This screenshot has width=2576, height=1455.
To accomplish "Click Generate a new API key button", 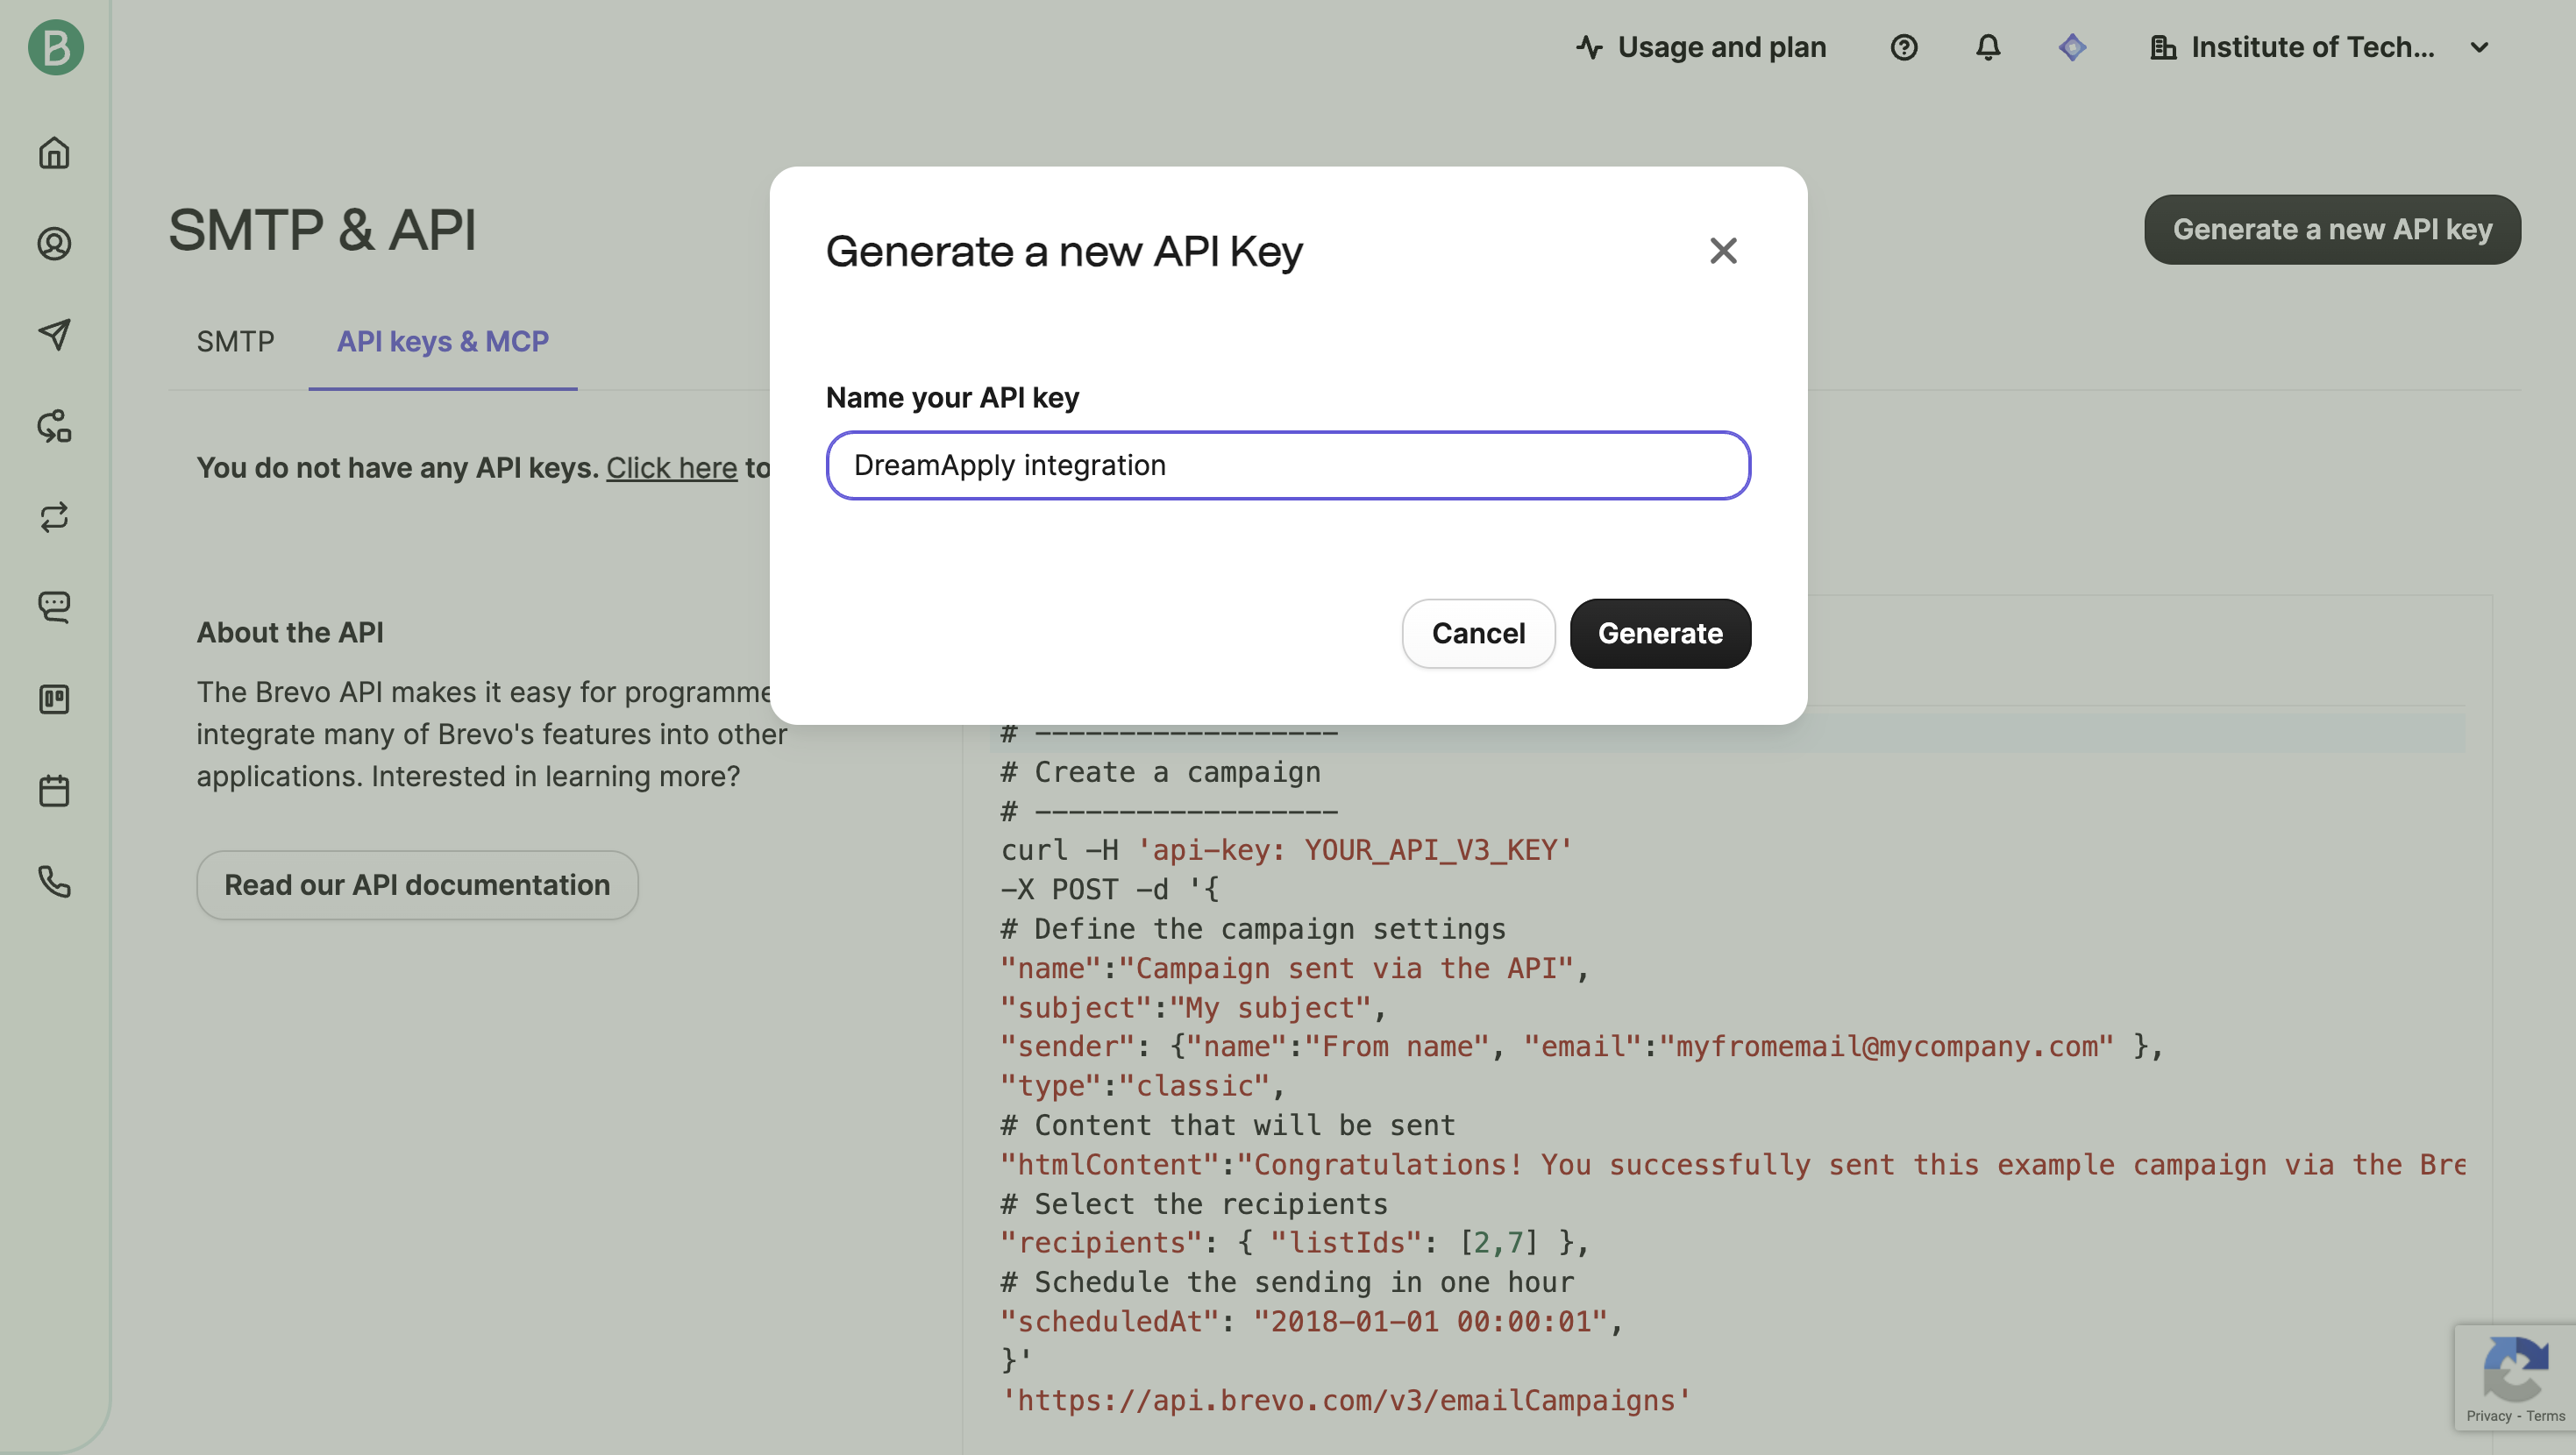I will [x=2332, y=229].
